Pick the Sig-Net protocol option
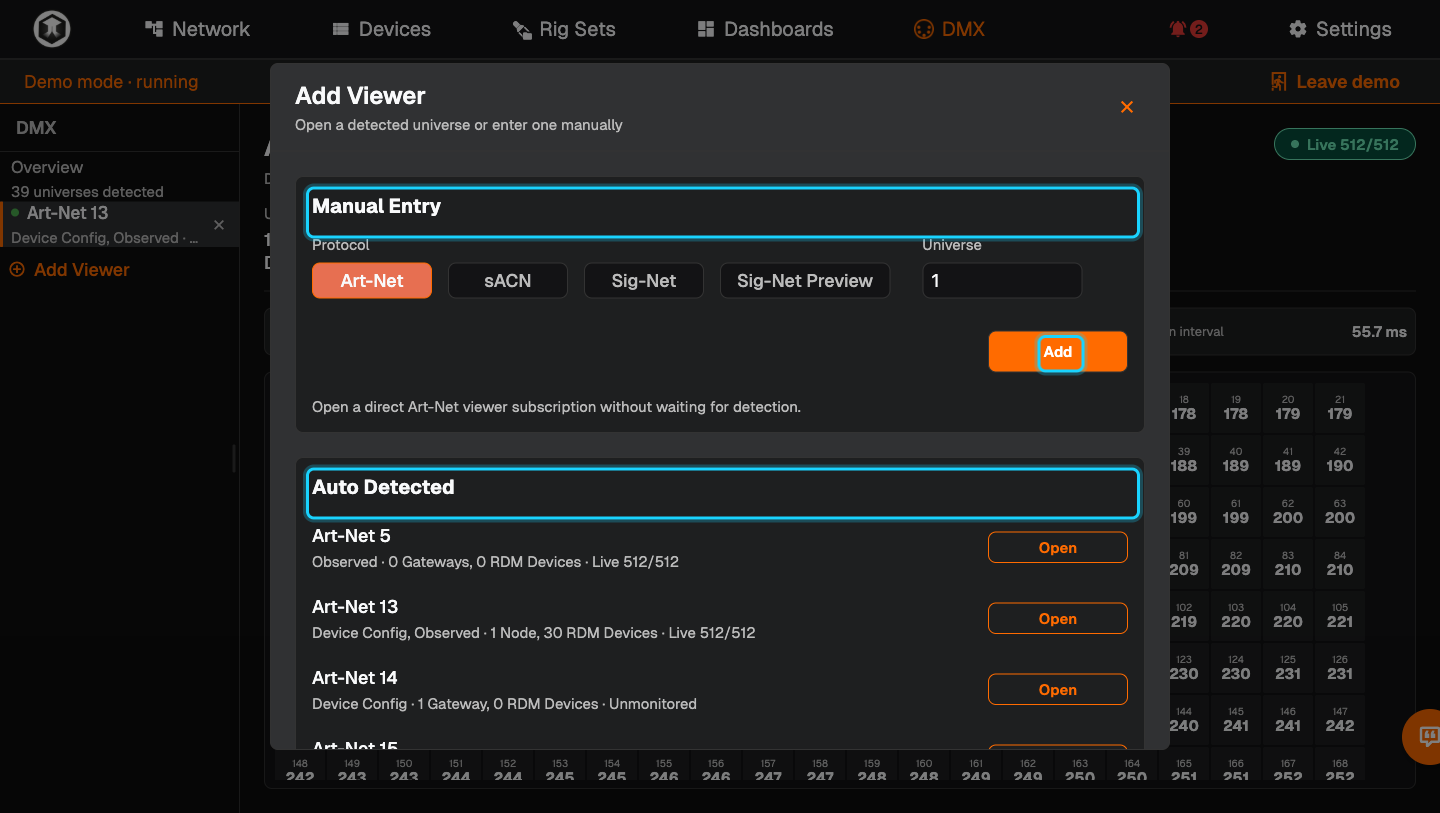This screenshot has width=1440, height=813. (644, 281)
